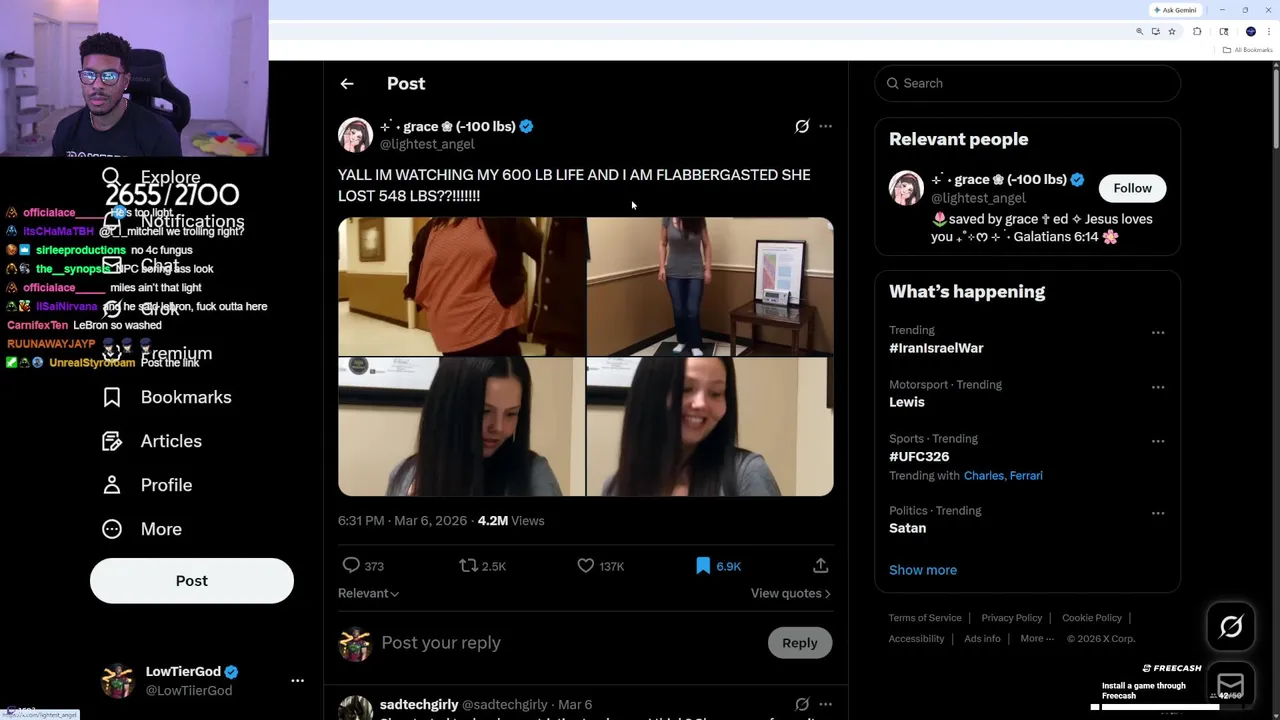Open grace's avatar on the post
Screen dimensions: 1280x720
(x=355, y=135)
